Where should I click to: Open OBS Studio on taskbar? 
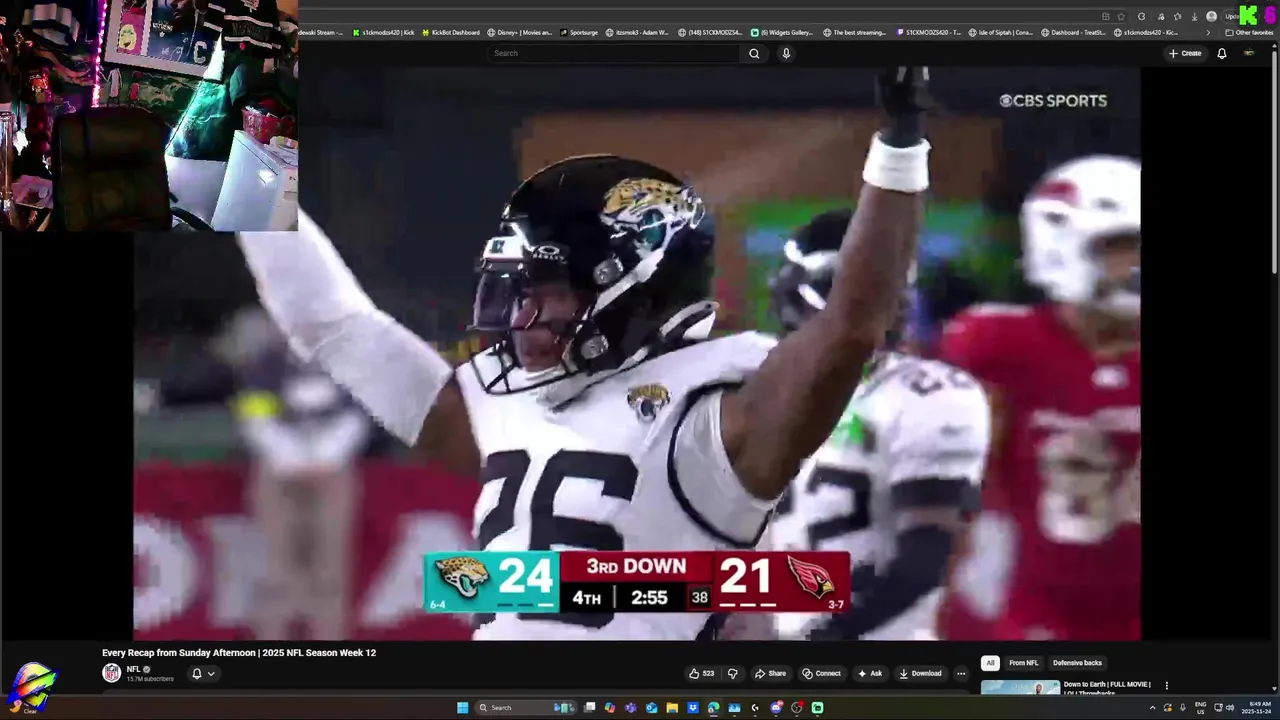tap(797, 708)
